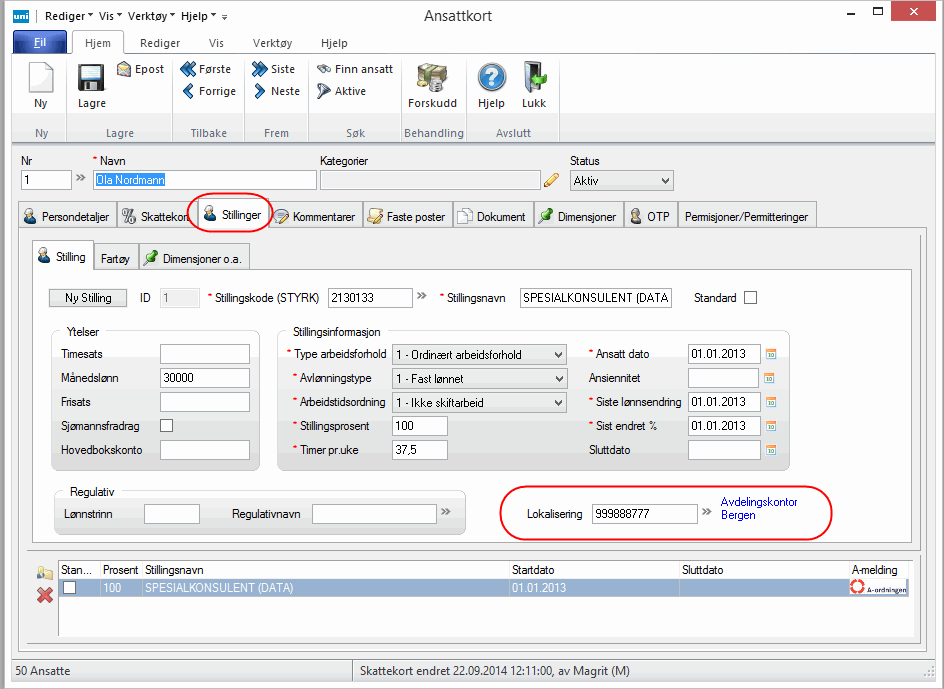Enable the Sjømannsfradrag checkbox

click(x=167, y=426)
